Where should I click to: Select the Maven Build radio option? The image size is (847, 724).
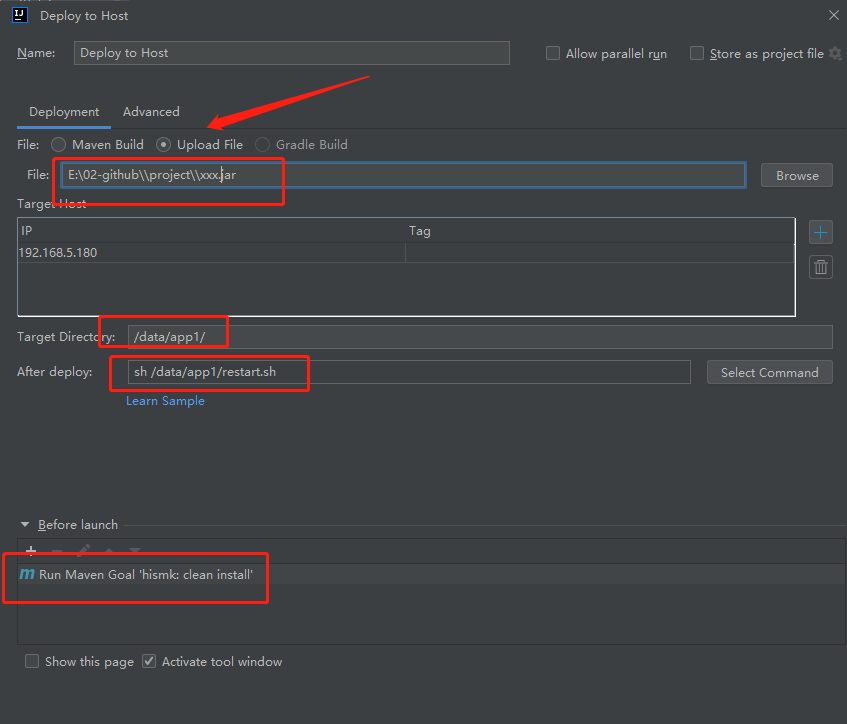[58, 144]
